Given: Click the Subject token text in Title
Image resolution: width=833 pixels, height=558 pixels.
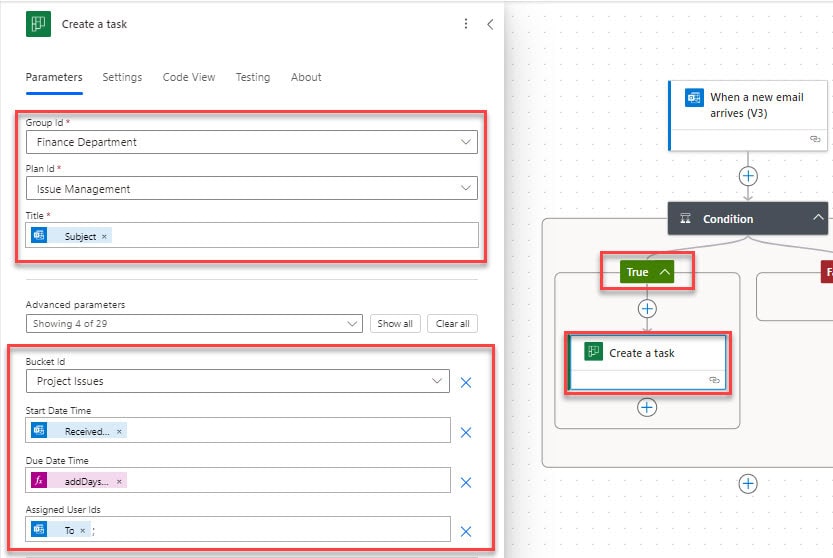Looking at the screenshot, I should tap(80, 236).
